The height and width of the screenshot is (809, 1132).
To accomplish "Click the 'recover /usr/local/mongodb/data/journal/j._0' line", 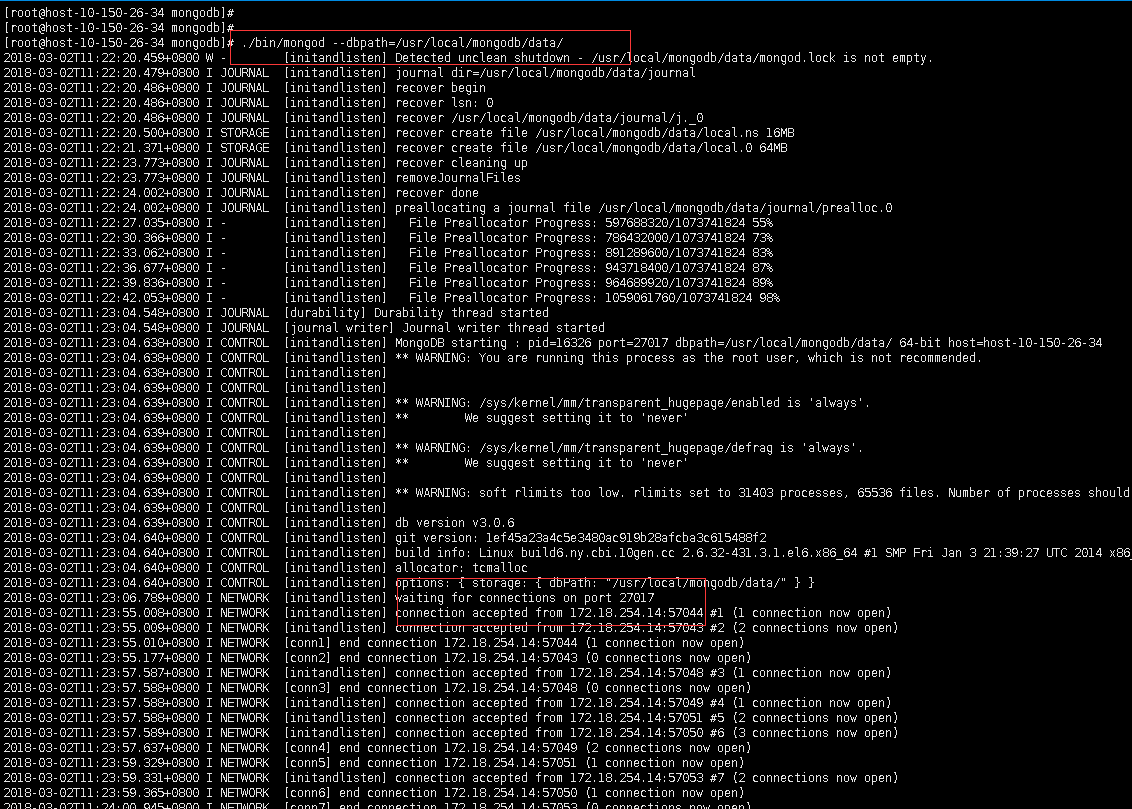I will coord(354,118).
